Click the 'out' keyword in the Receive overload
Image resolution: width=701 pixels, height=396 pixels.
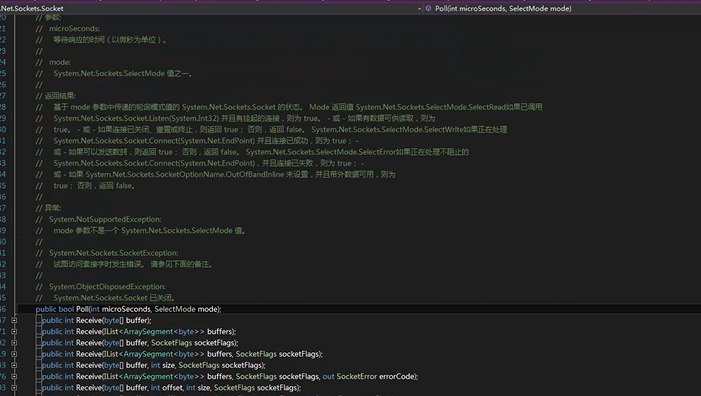[329, 376]
